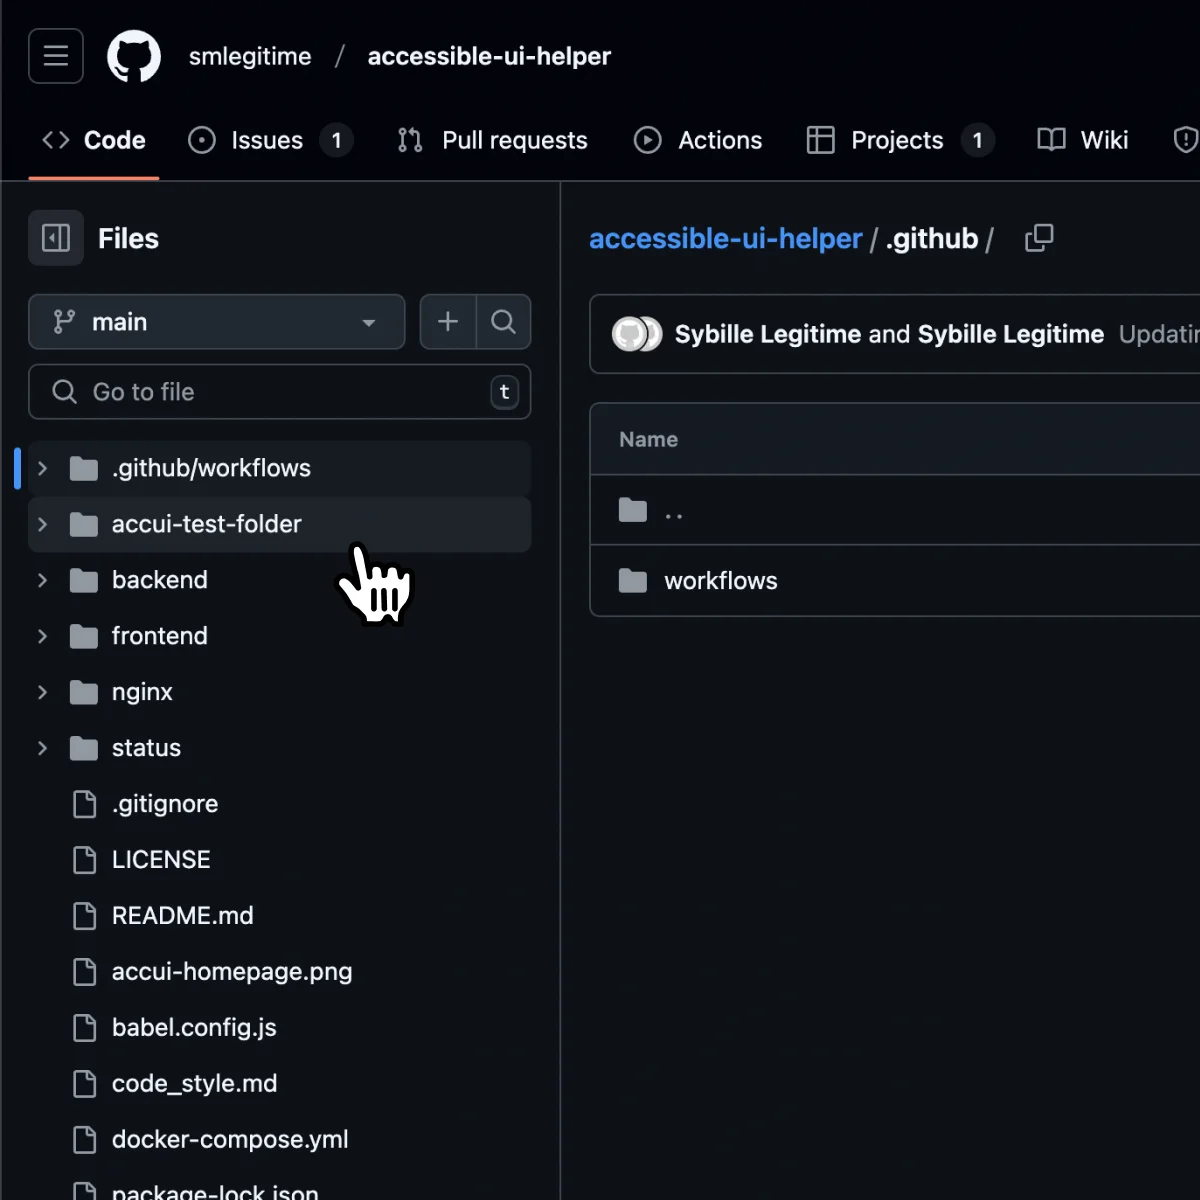
Task: Open the Projects tab
Action: click(900, 140)
